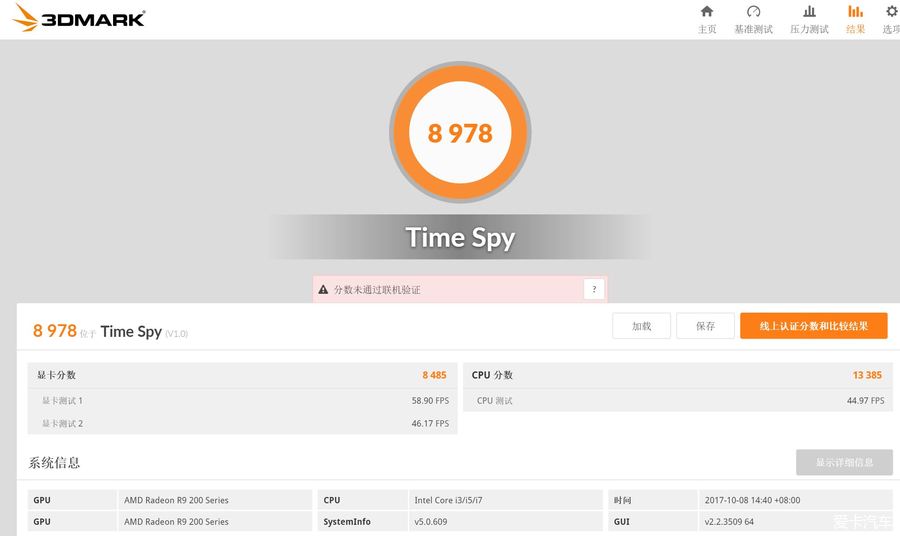Image resolution: width=900 pixels, height=536 pixels.
Task: Click the orange online validate and compare button
Action: click(x=814, y=326)
